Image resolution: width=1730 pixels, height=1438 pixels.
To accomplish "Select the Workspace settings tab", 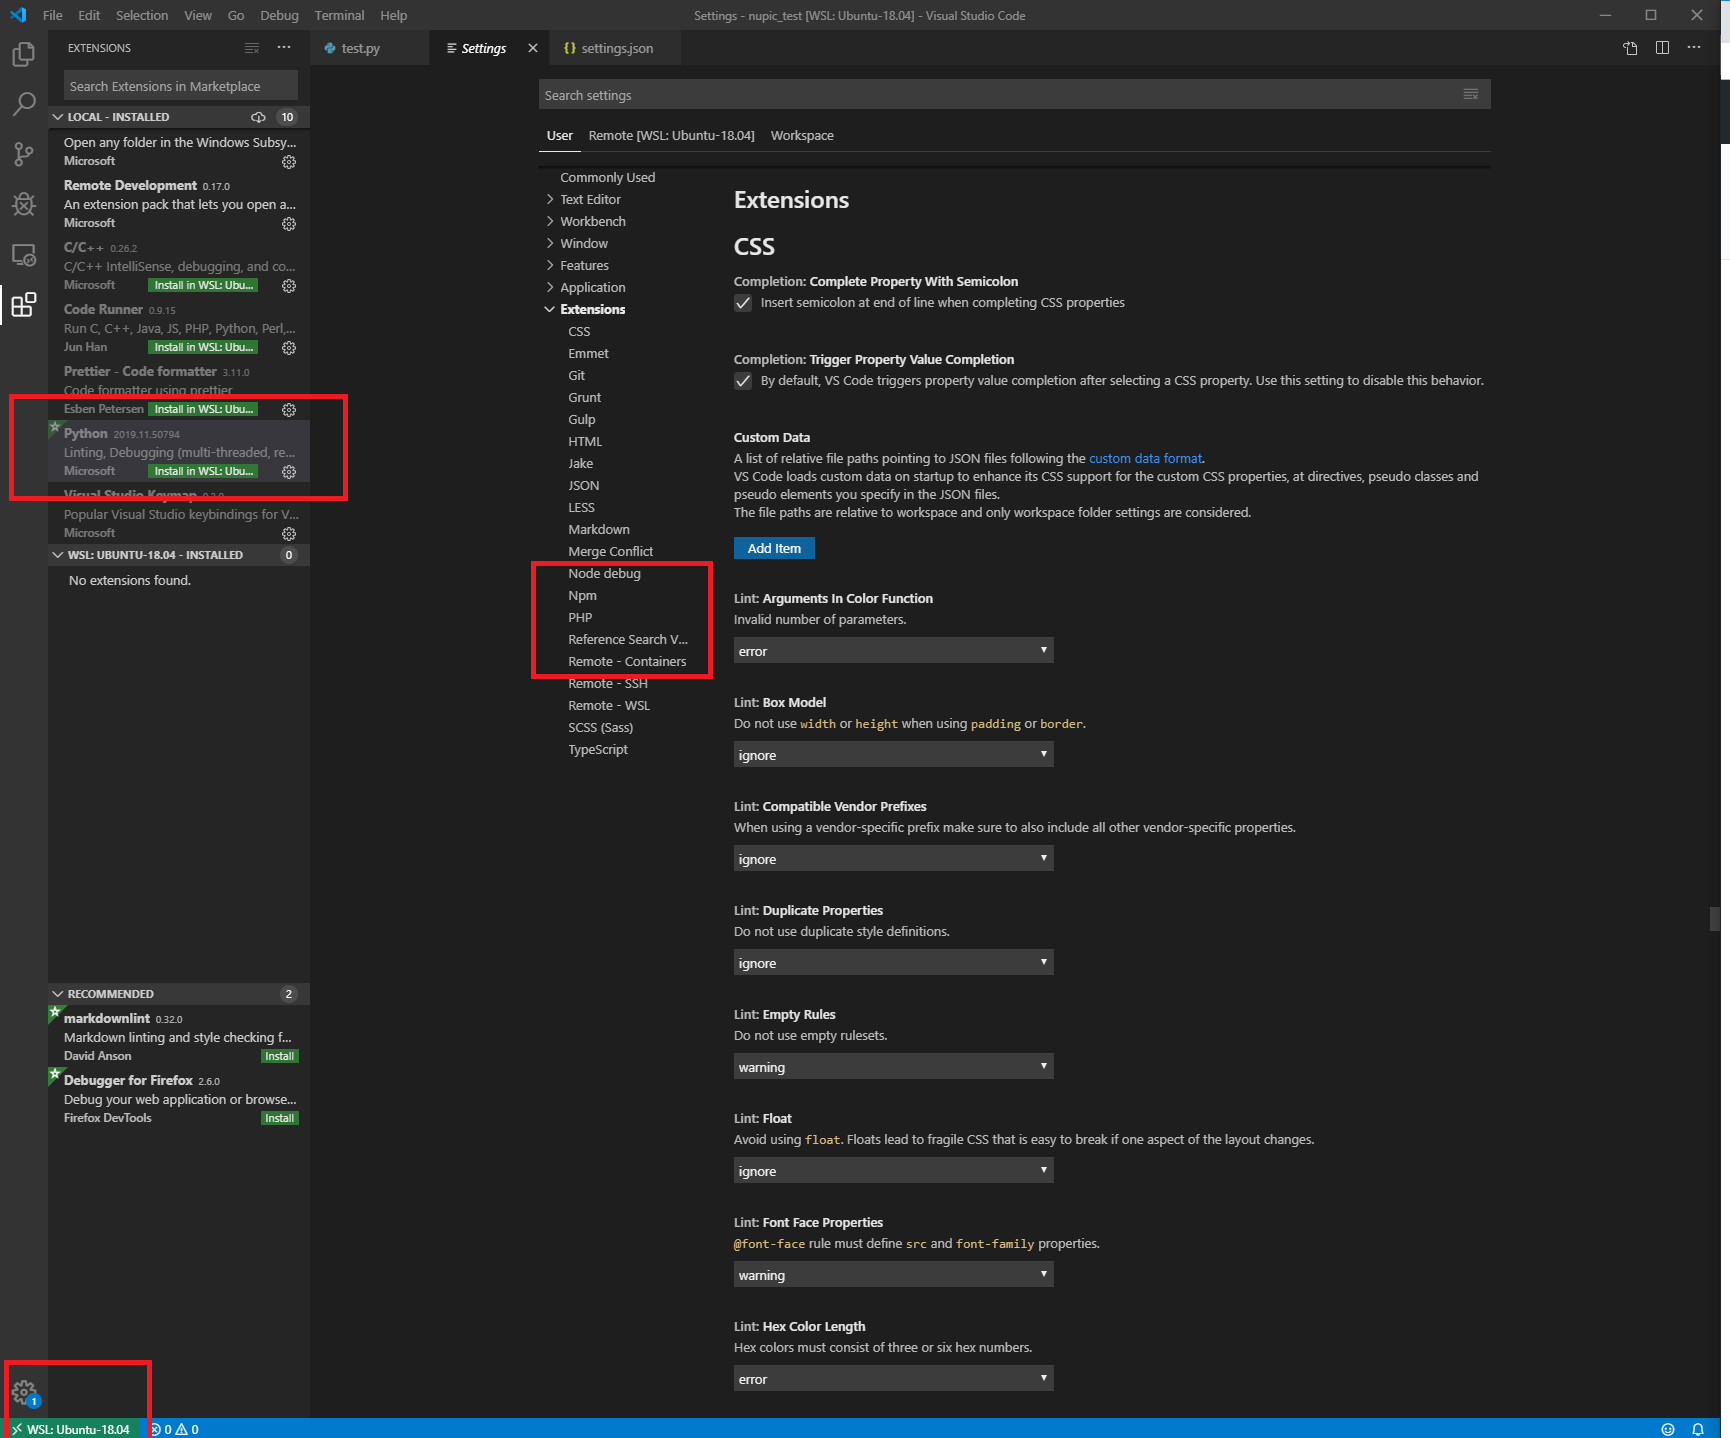I will click(802, 136).
